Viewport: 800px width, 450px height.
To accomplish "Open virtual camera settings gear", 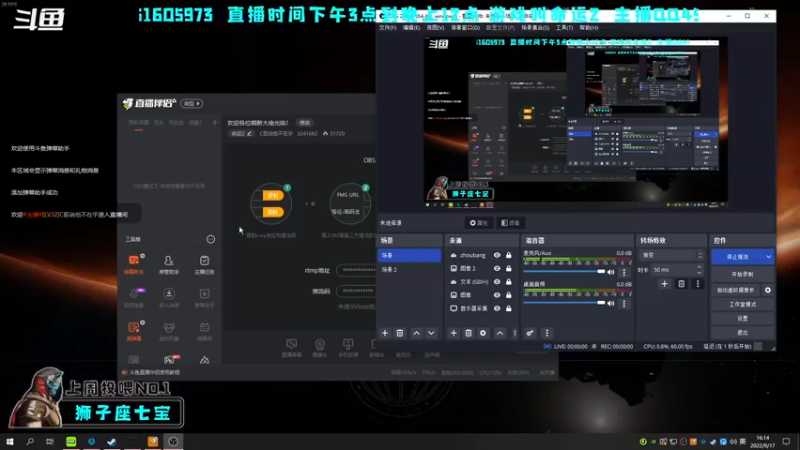I will (768, 290).
